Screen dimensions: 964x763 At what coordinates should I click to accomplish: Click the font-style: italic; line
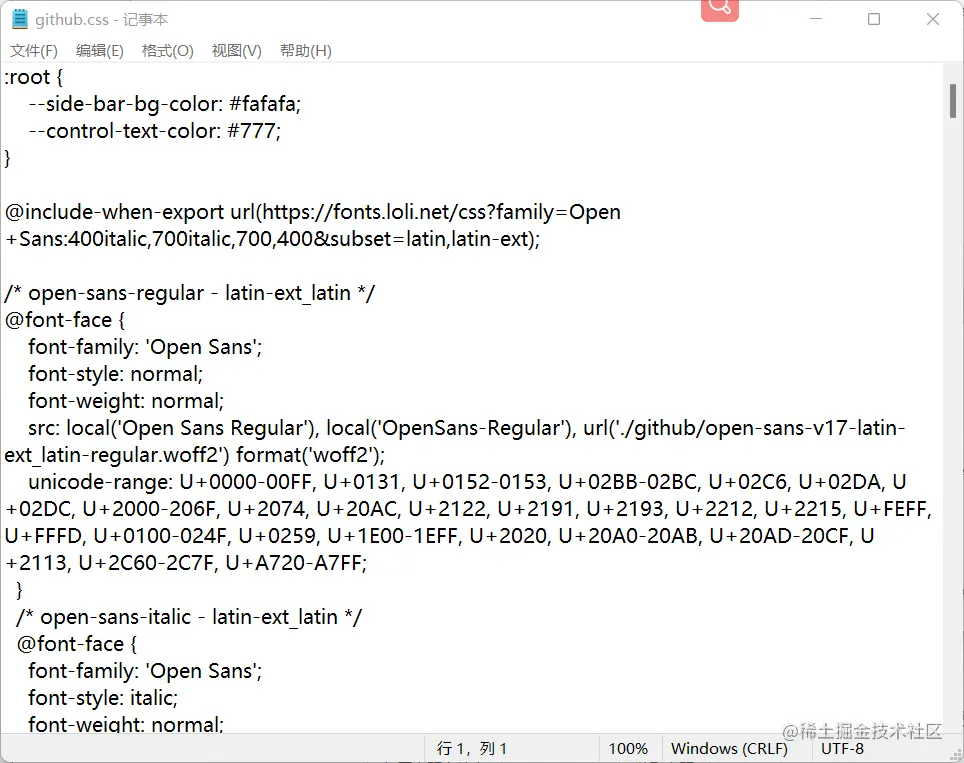(x=103, y=698)
